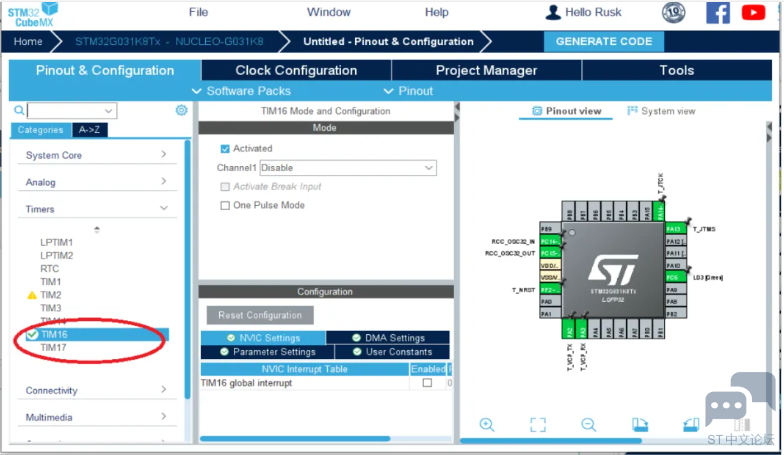Switch to Project Manager tab
This screenshot has height=455, width=784.
(x=486, y=70)
